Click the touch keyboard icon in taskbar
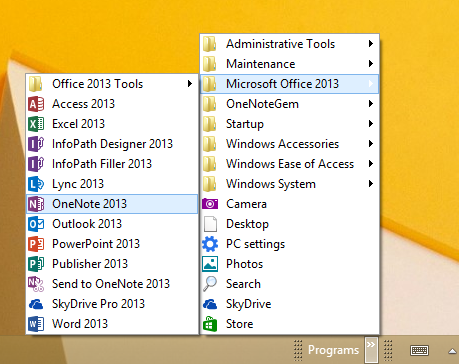This screenshot has width=459, height=364. (x=419, y=350)
